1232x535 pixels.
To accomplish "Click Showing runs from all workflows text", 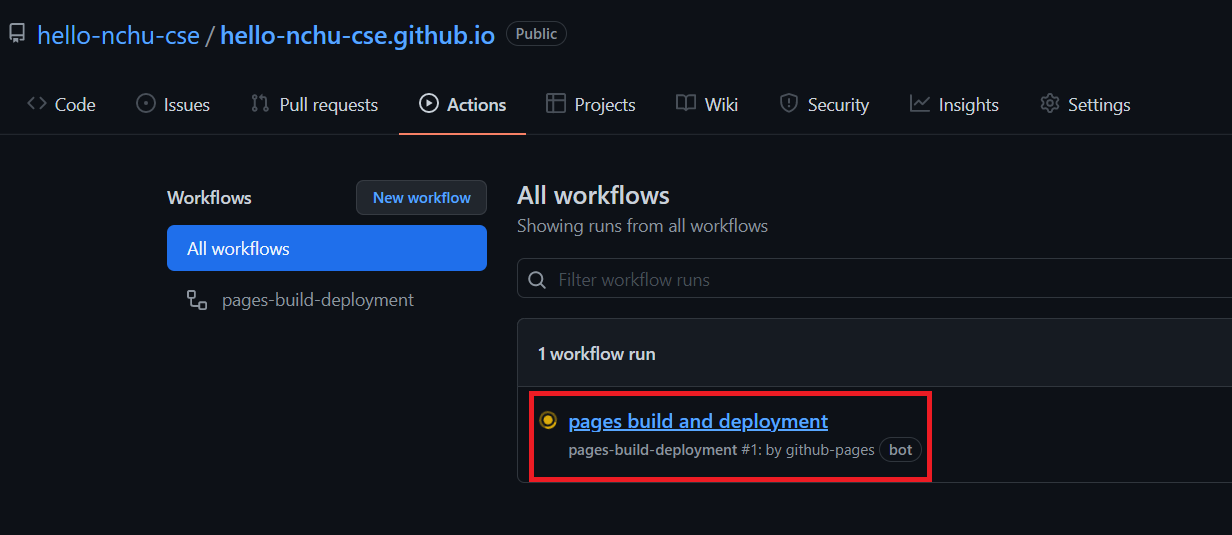I will [642, 226].
